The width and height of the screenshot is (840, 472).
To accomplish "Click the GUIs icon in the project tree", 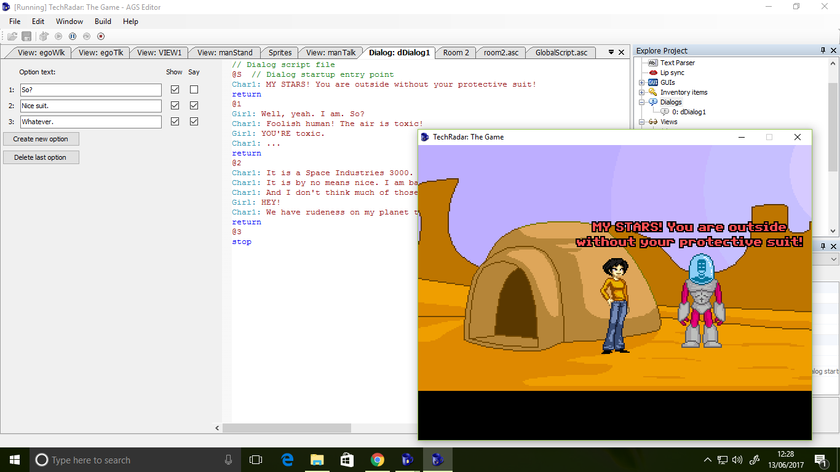I will tap(652, 83).
